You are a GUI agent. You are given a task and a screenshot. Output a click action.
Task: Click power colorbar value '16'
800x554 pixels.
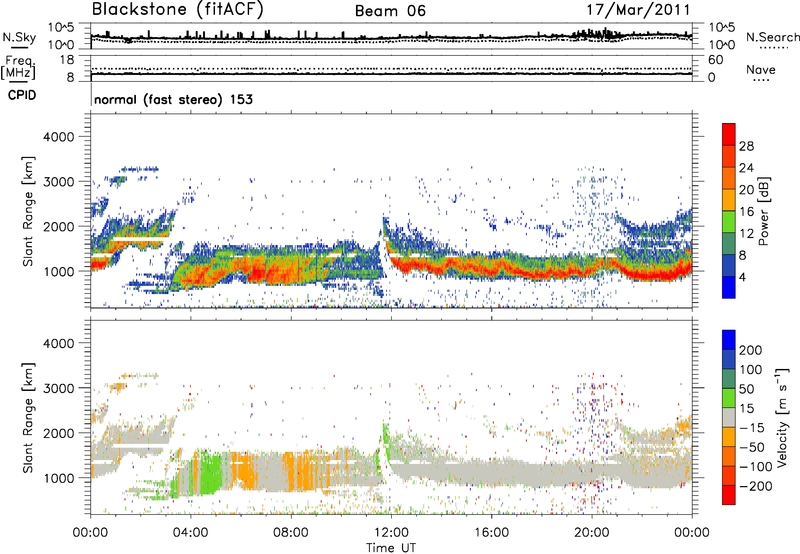click(746, 212)
